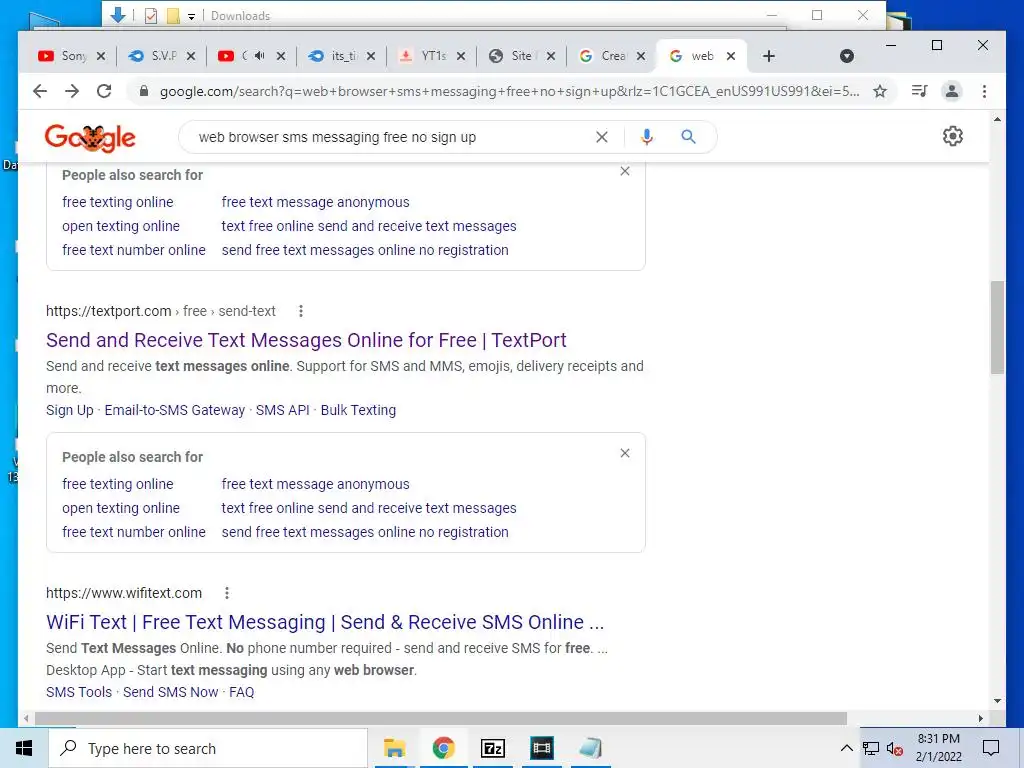
Task: Select 'free text number online' in lower box
Action: [x=134, y=532]
